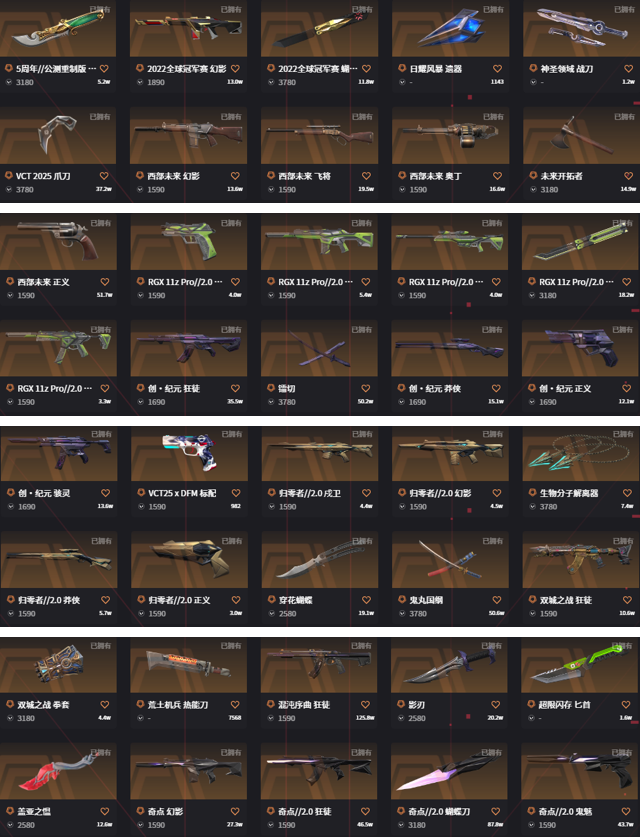
Task: Click skin icon before 穿花蝴蝶 title
Action: pyautogui.click(x=271, y=599)
